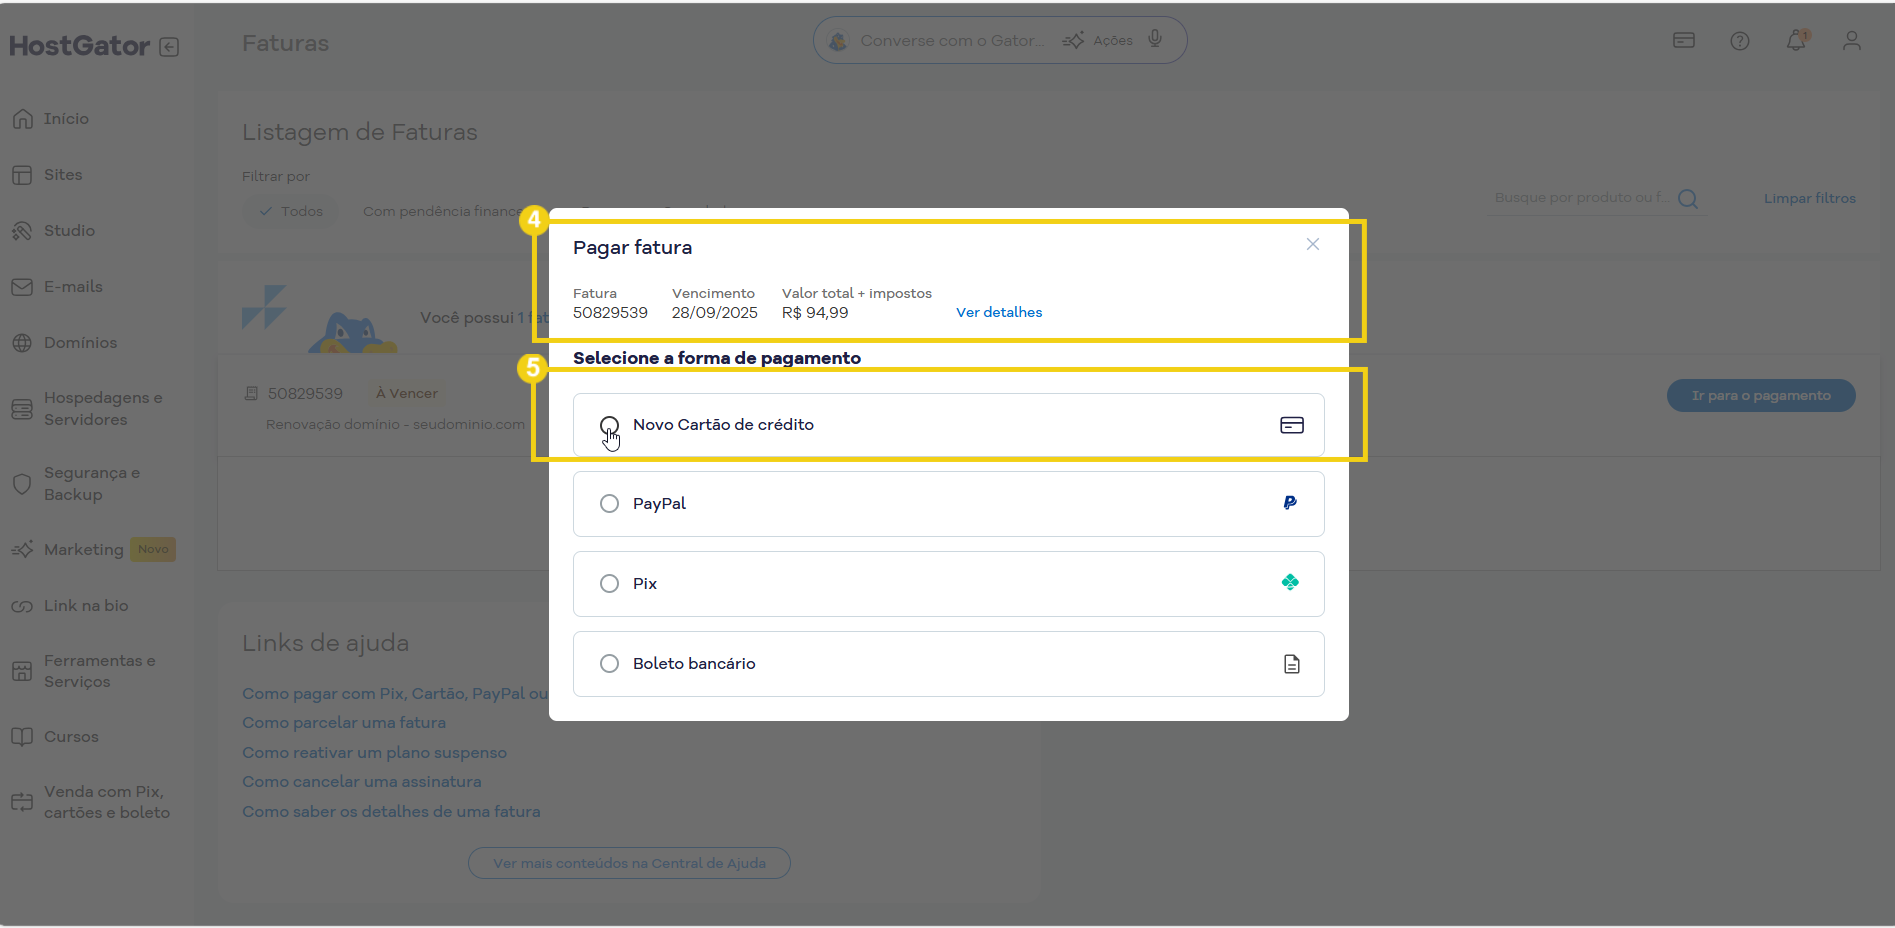The width and height of the screenshot is (1895, 928).
Task: Click the microphone icon in Gator chat
Action: [1155, 40]
